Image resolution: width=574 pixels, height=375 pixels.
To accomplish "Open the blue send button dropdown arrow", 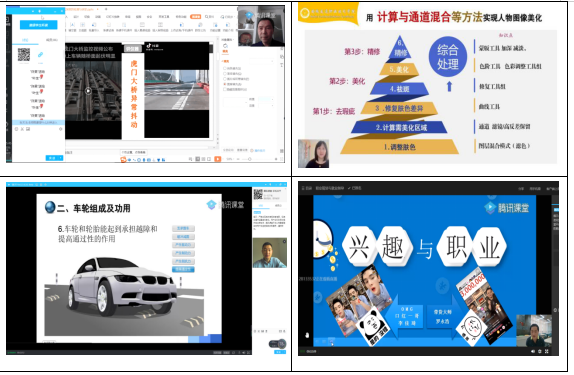I will pos(61,158).
